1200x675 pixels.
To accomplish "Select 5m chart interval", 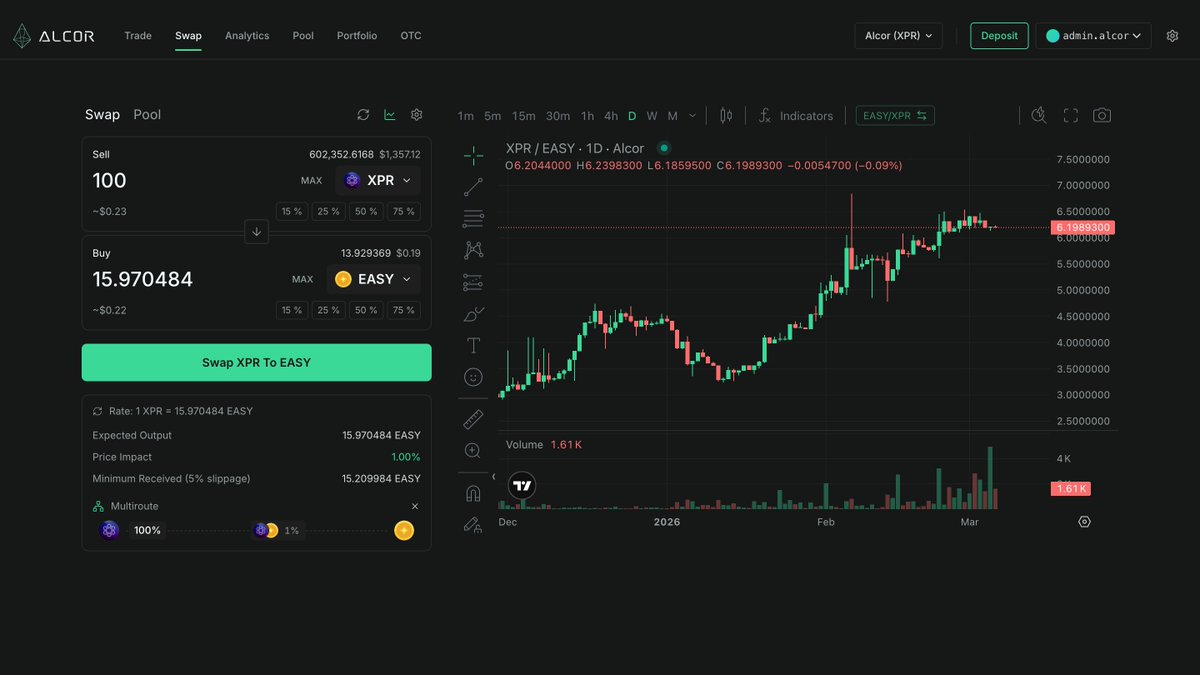I will coord(493,116).
